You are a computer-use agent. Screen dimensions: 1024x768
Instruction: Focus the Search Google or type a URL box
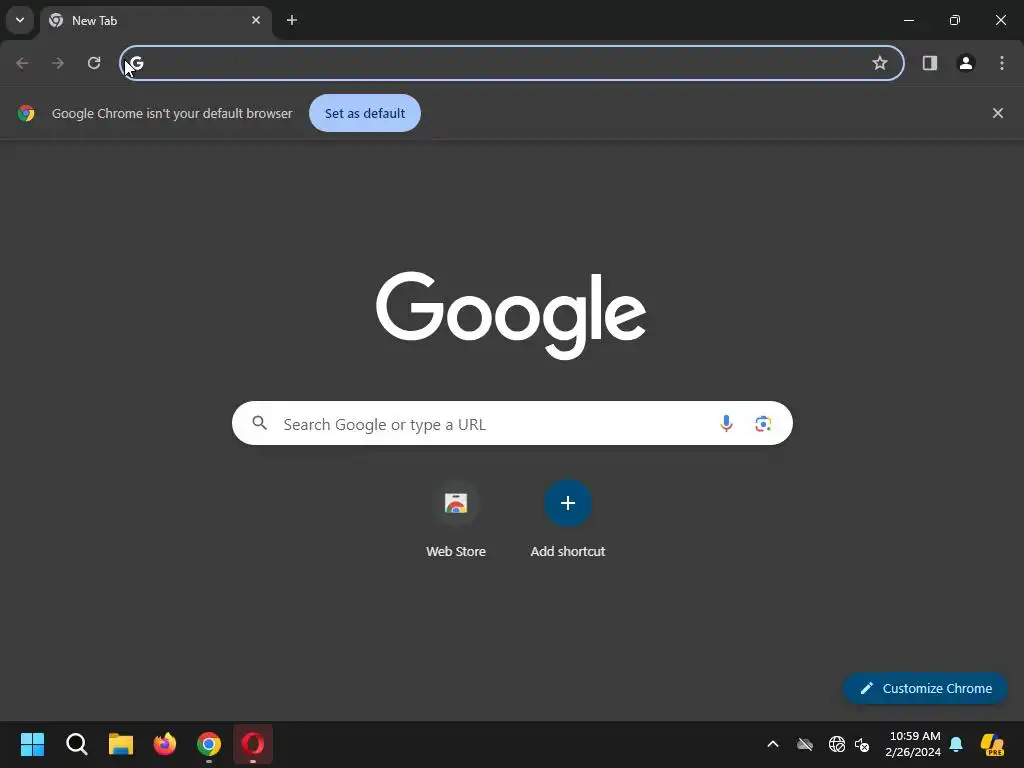click(x=512, y=424)
